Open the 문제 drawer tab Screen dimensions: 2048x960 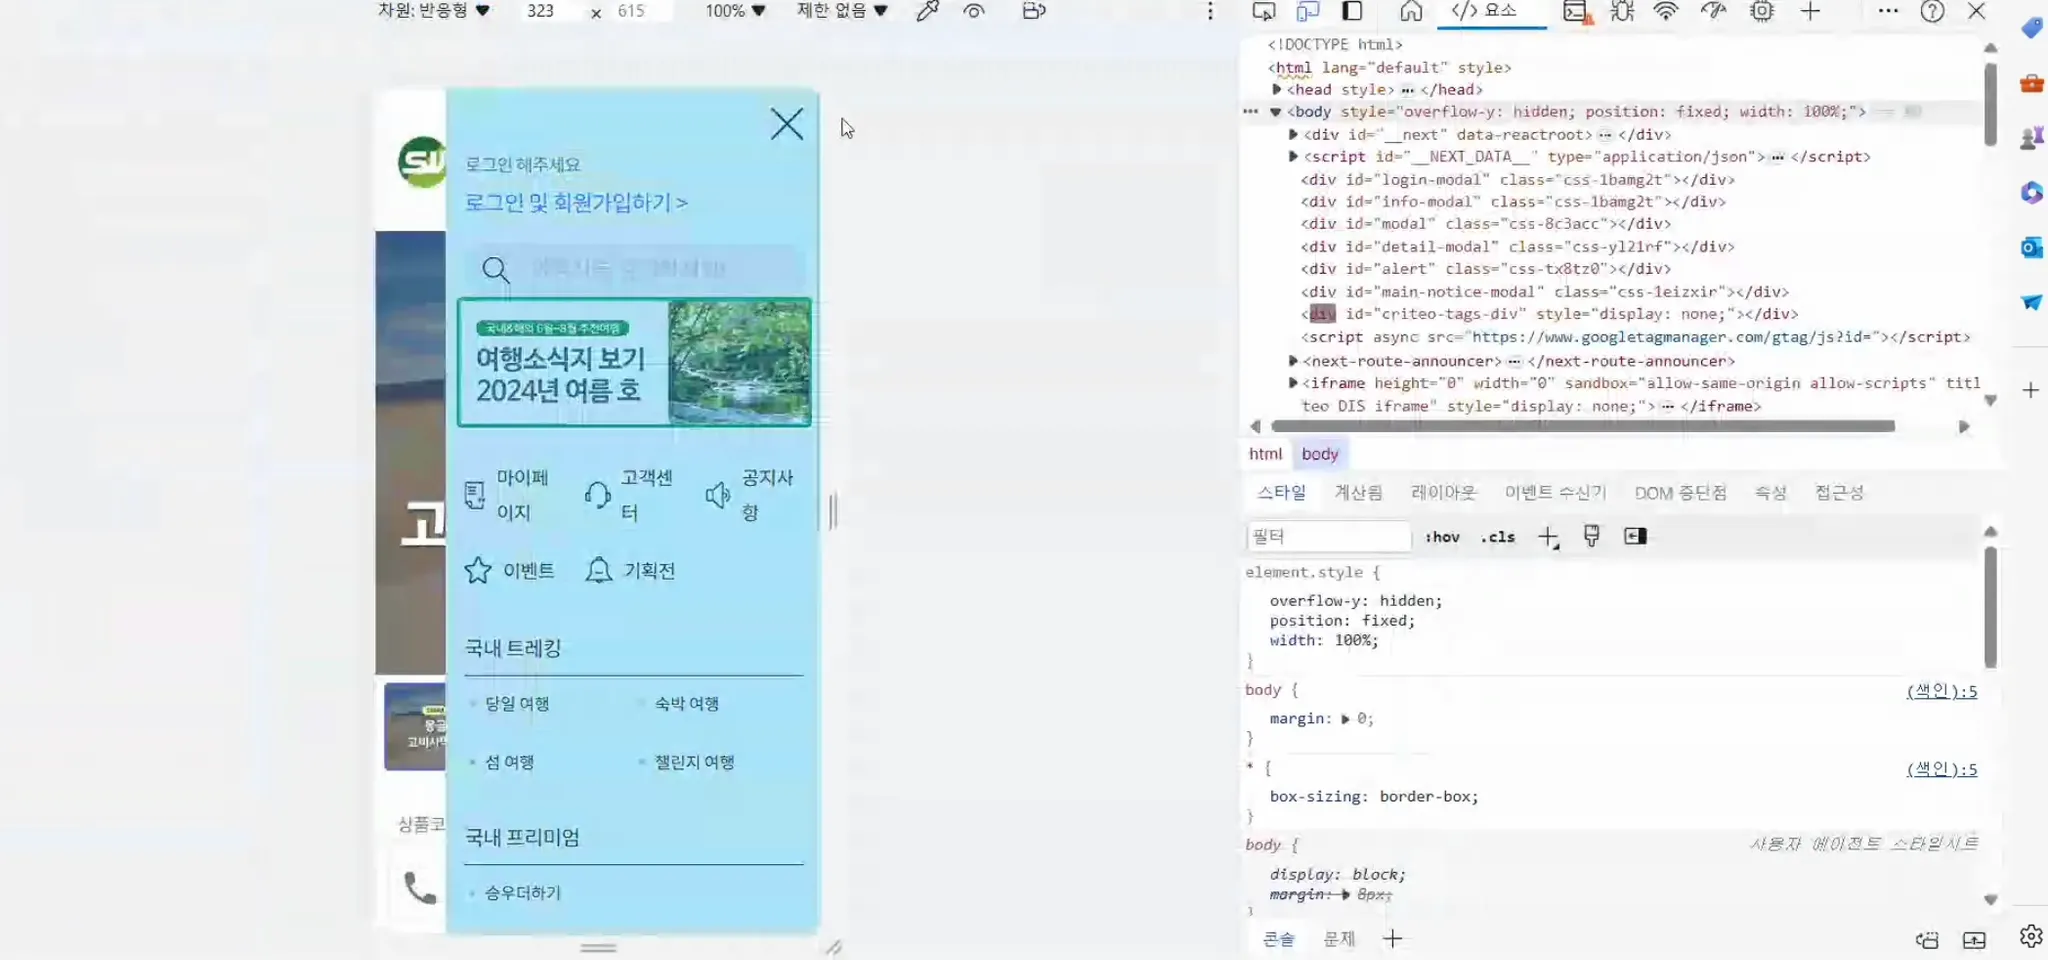coord(1339,939)
